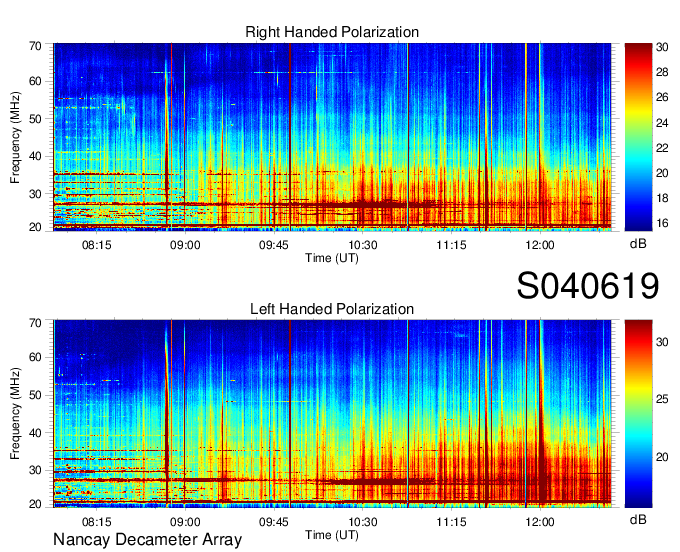
Task: Click the 26 value on upper colorbar
Action: 662,97
